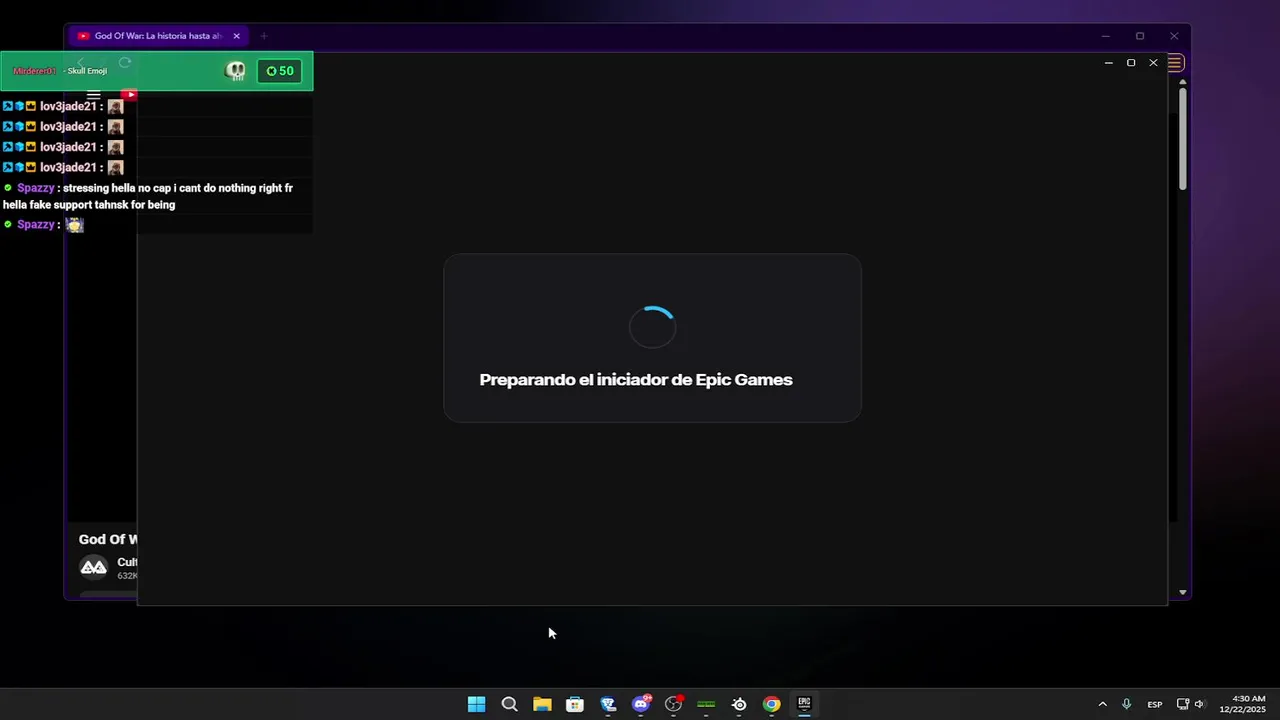Screen dimensions: 1280x720
Task: Open the green bar app in taskbar
Action: (706, 704)
